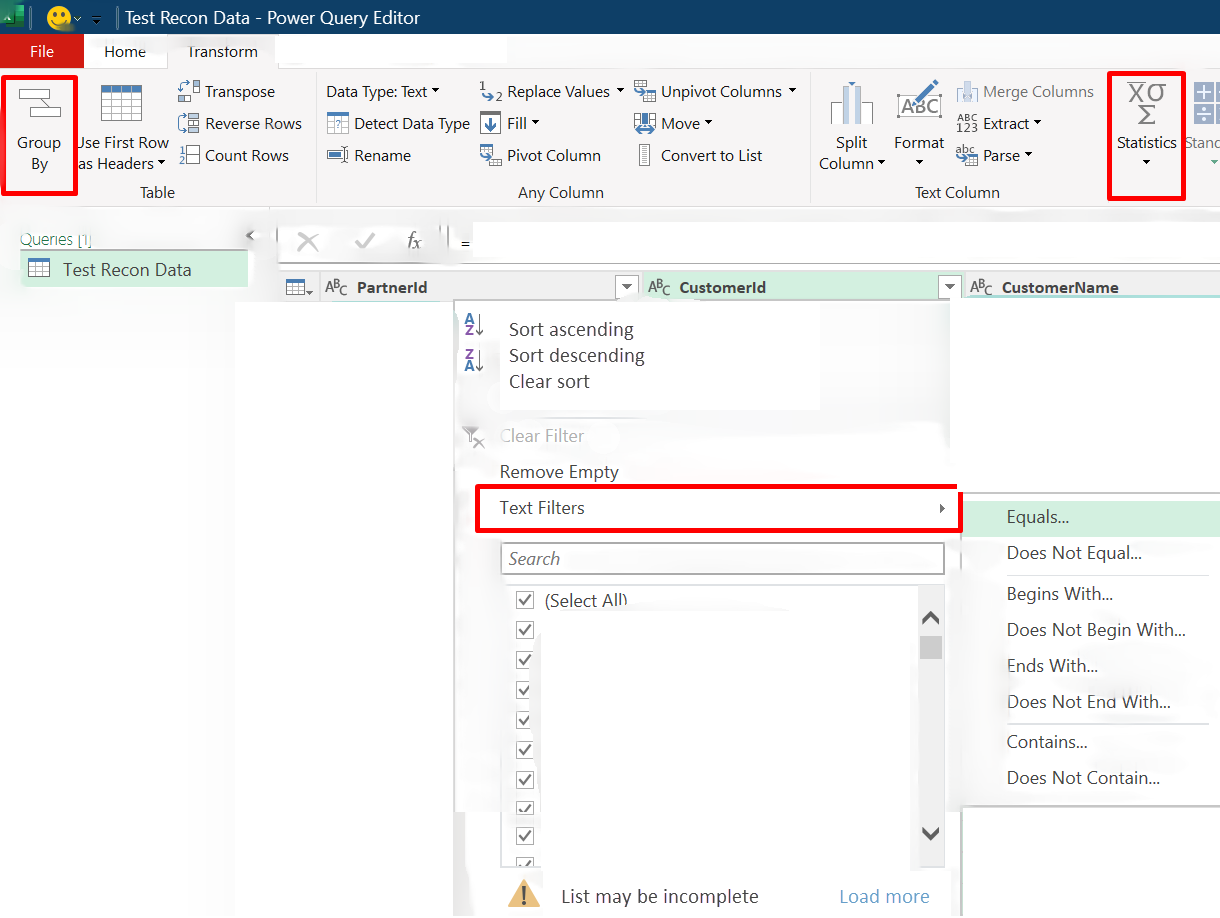Image resolution: width=1220 pixels, height=918 pixels.
Task: Confirm the formula bar entry
Action: click(x=365, y=241)
